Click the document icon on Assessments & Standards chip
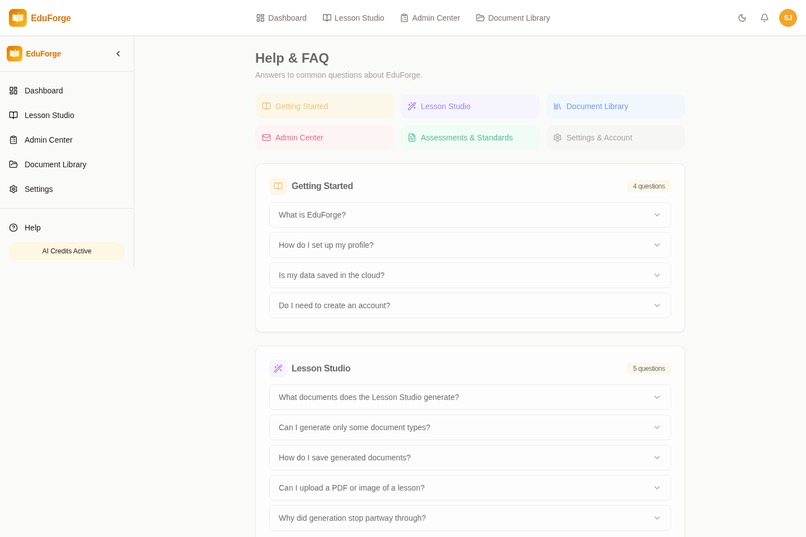Image resolution: width=806 pixels, height=537 pixels. (412, 138)
